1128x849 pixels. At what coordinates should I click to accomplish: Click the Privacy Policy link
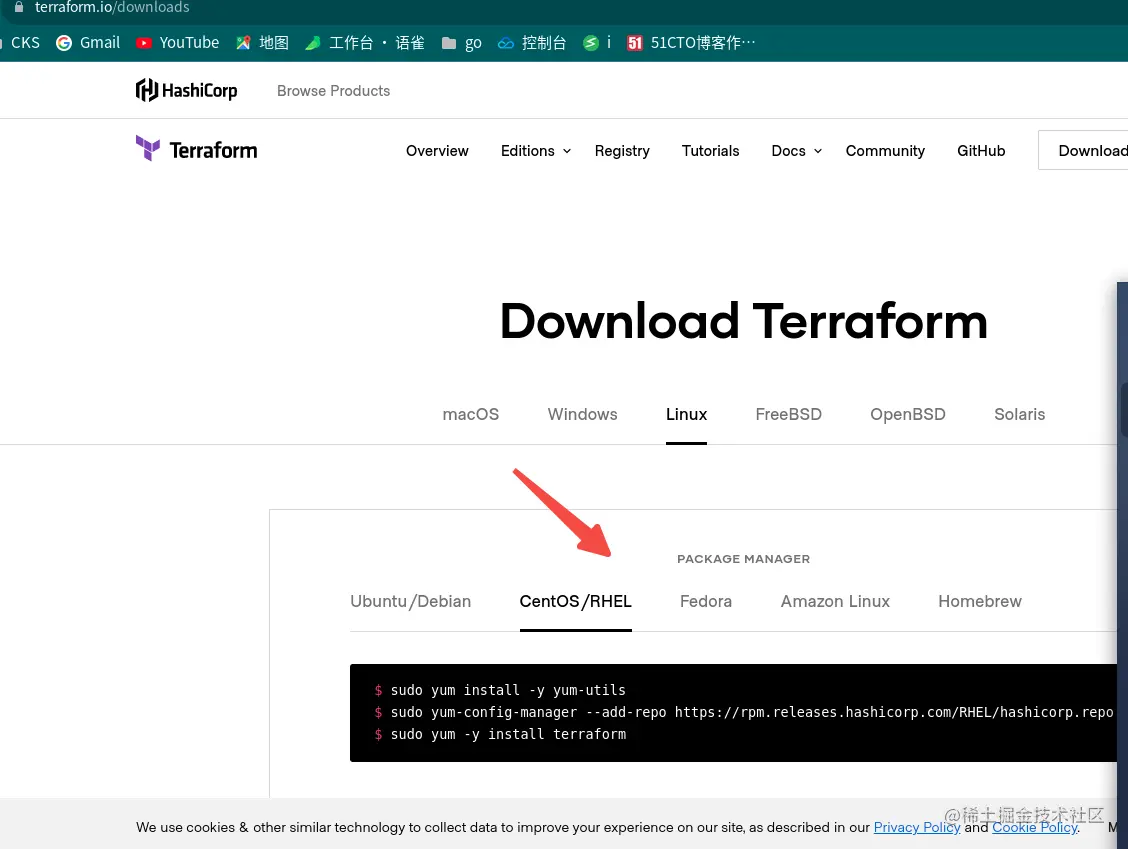(916, 827)
